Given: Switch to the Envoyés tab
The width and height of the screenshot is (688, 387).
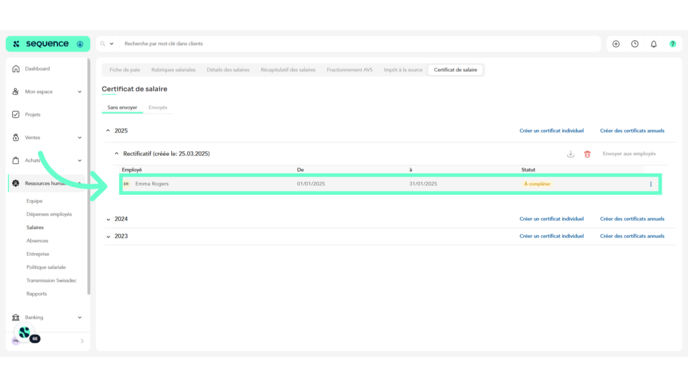Looking at the screenshot, I should tap(158, 108).
